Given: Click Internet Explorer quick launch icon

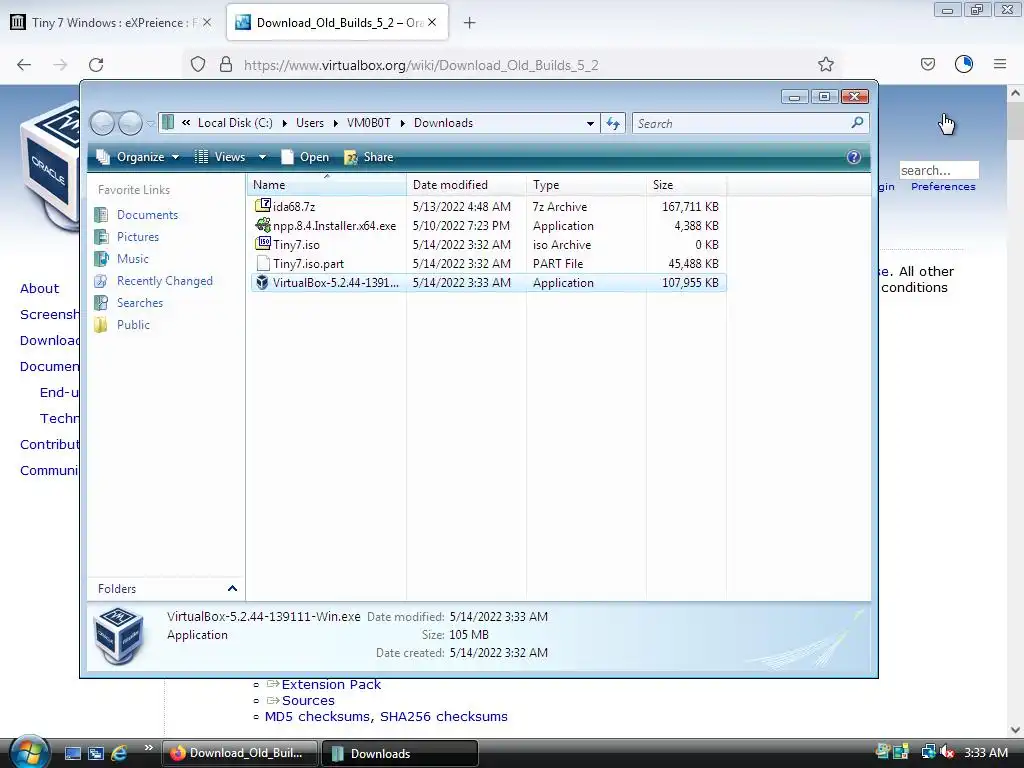Looking at the screenshot, I should pyautogui.click(x=119, y=753).
